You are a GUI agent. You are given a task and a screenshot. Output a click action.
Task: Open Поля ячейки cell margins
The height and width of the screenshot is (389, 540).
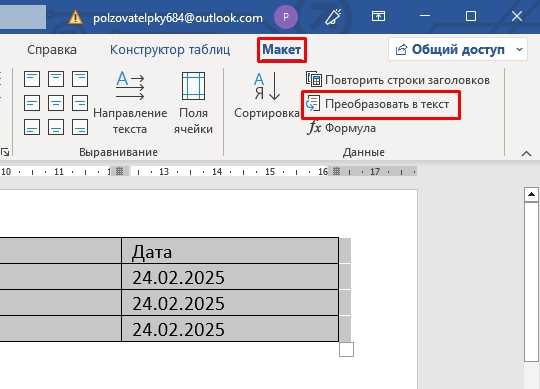(193, 103)
